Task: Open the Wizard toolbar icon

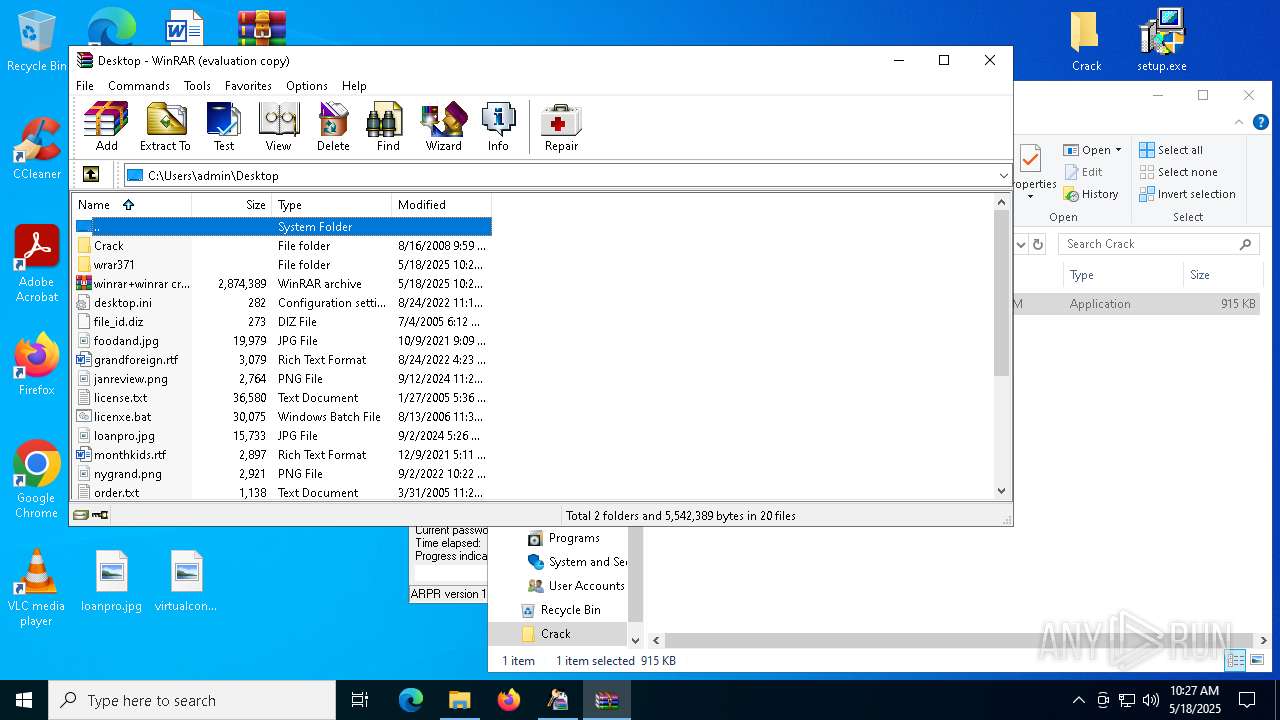Action: click(x=443, y=127)
